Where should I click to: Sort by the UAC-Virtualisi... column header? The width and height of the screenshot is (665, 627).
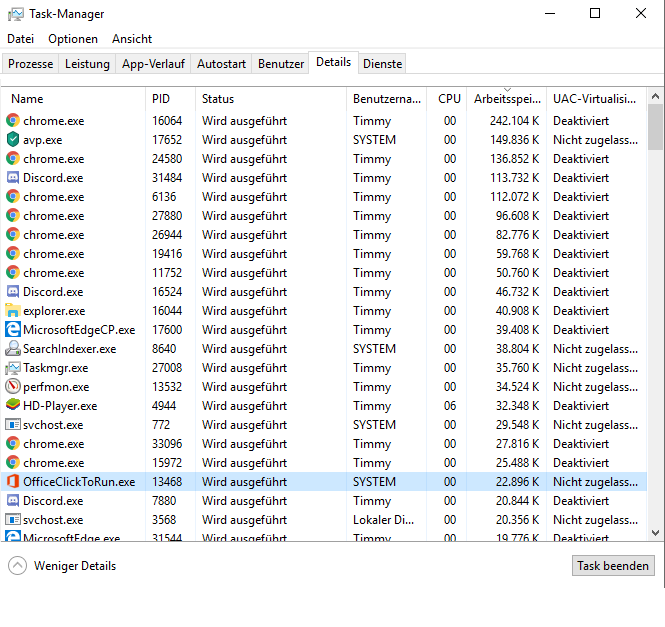point(596,99)
